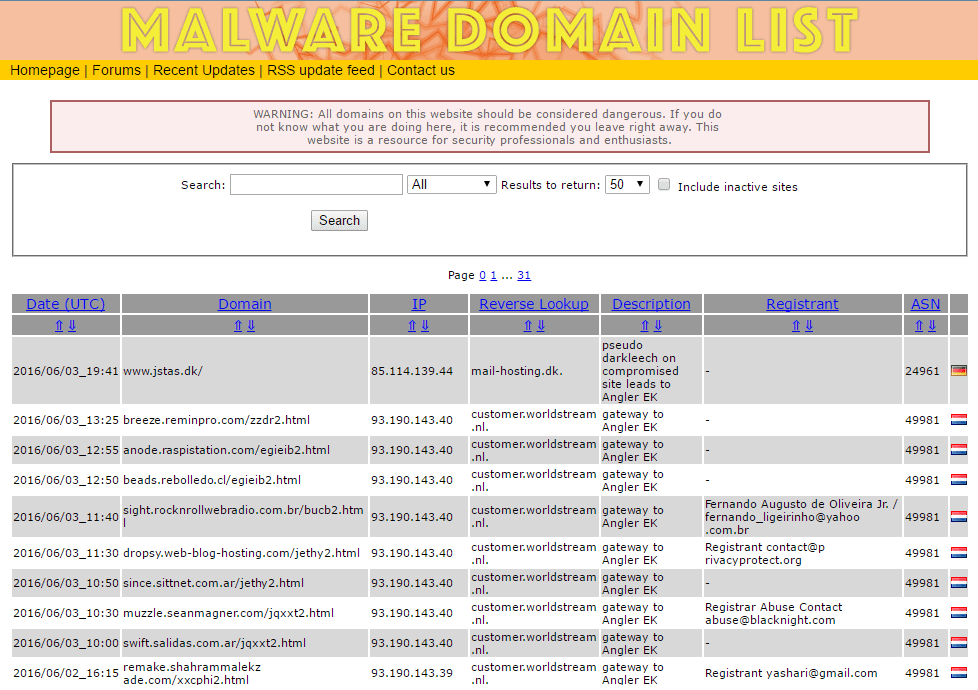978x690 pixels.
Task: Sort Registrant column ascending arrow
Action: [x=796, y=326]
